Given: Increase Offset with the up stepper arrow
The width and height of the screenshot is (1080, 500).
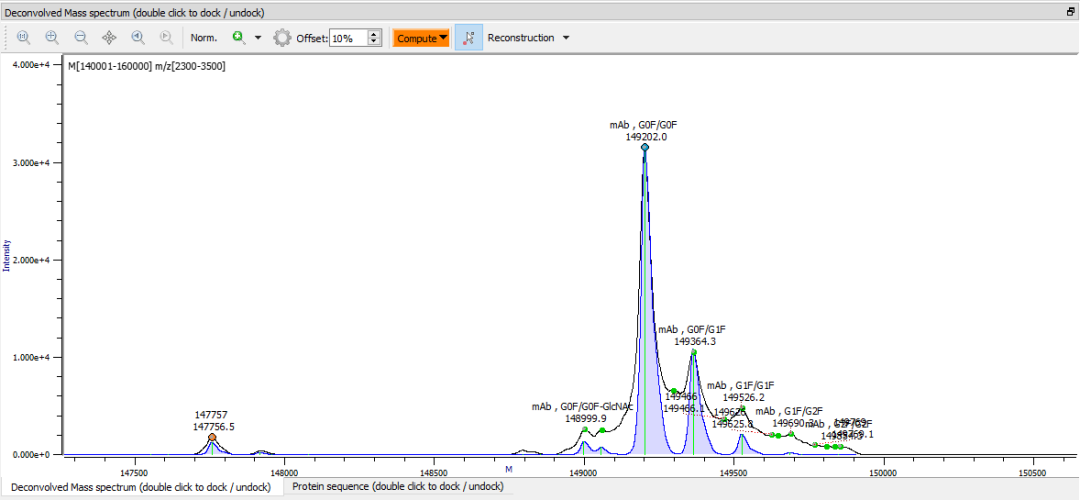Looking at the screenshot, I should 374,34.
